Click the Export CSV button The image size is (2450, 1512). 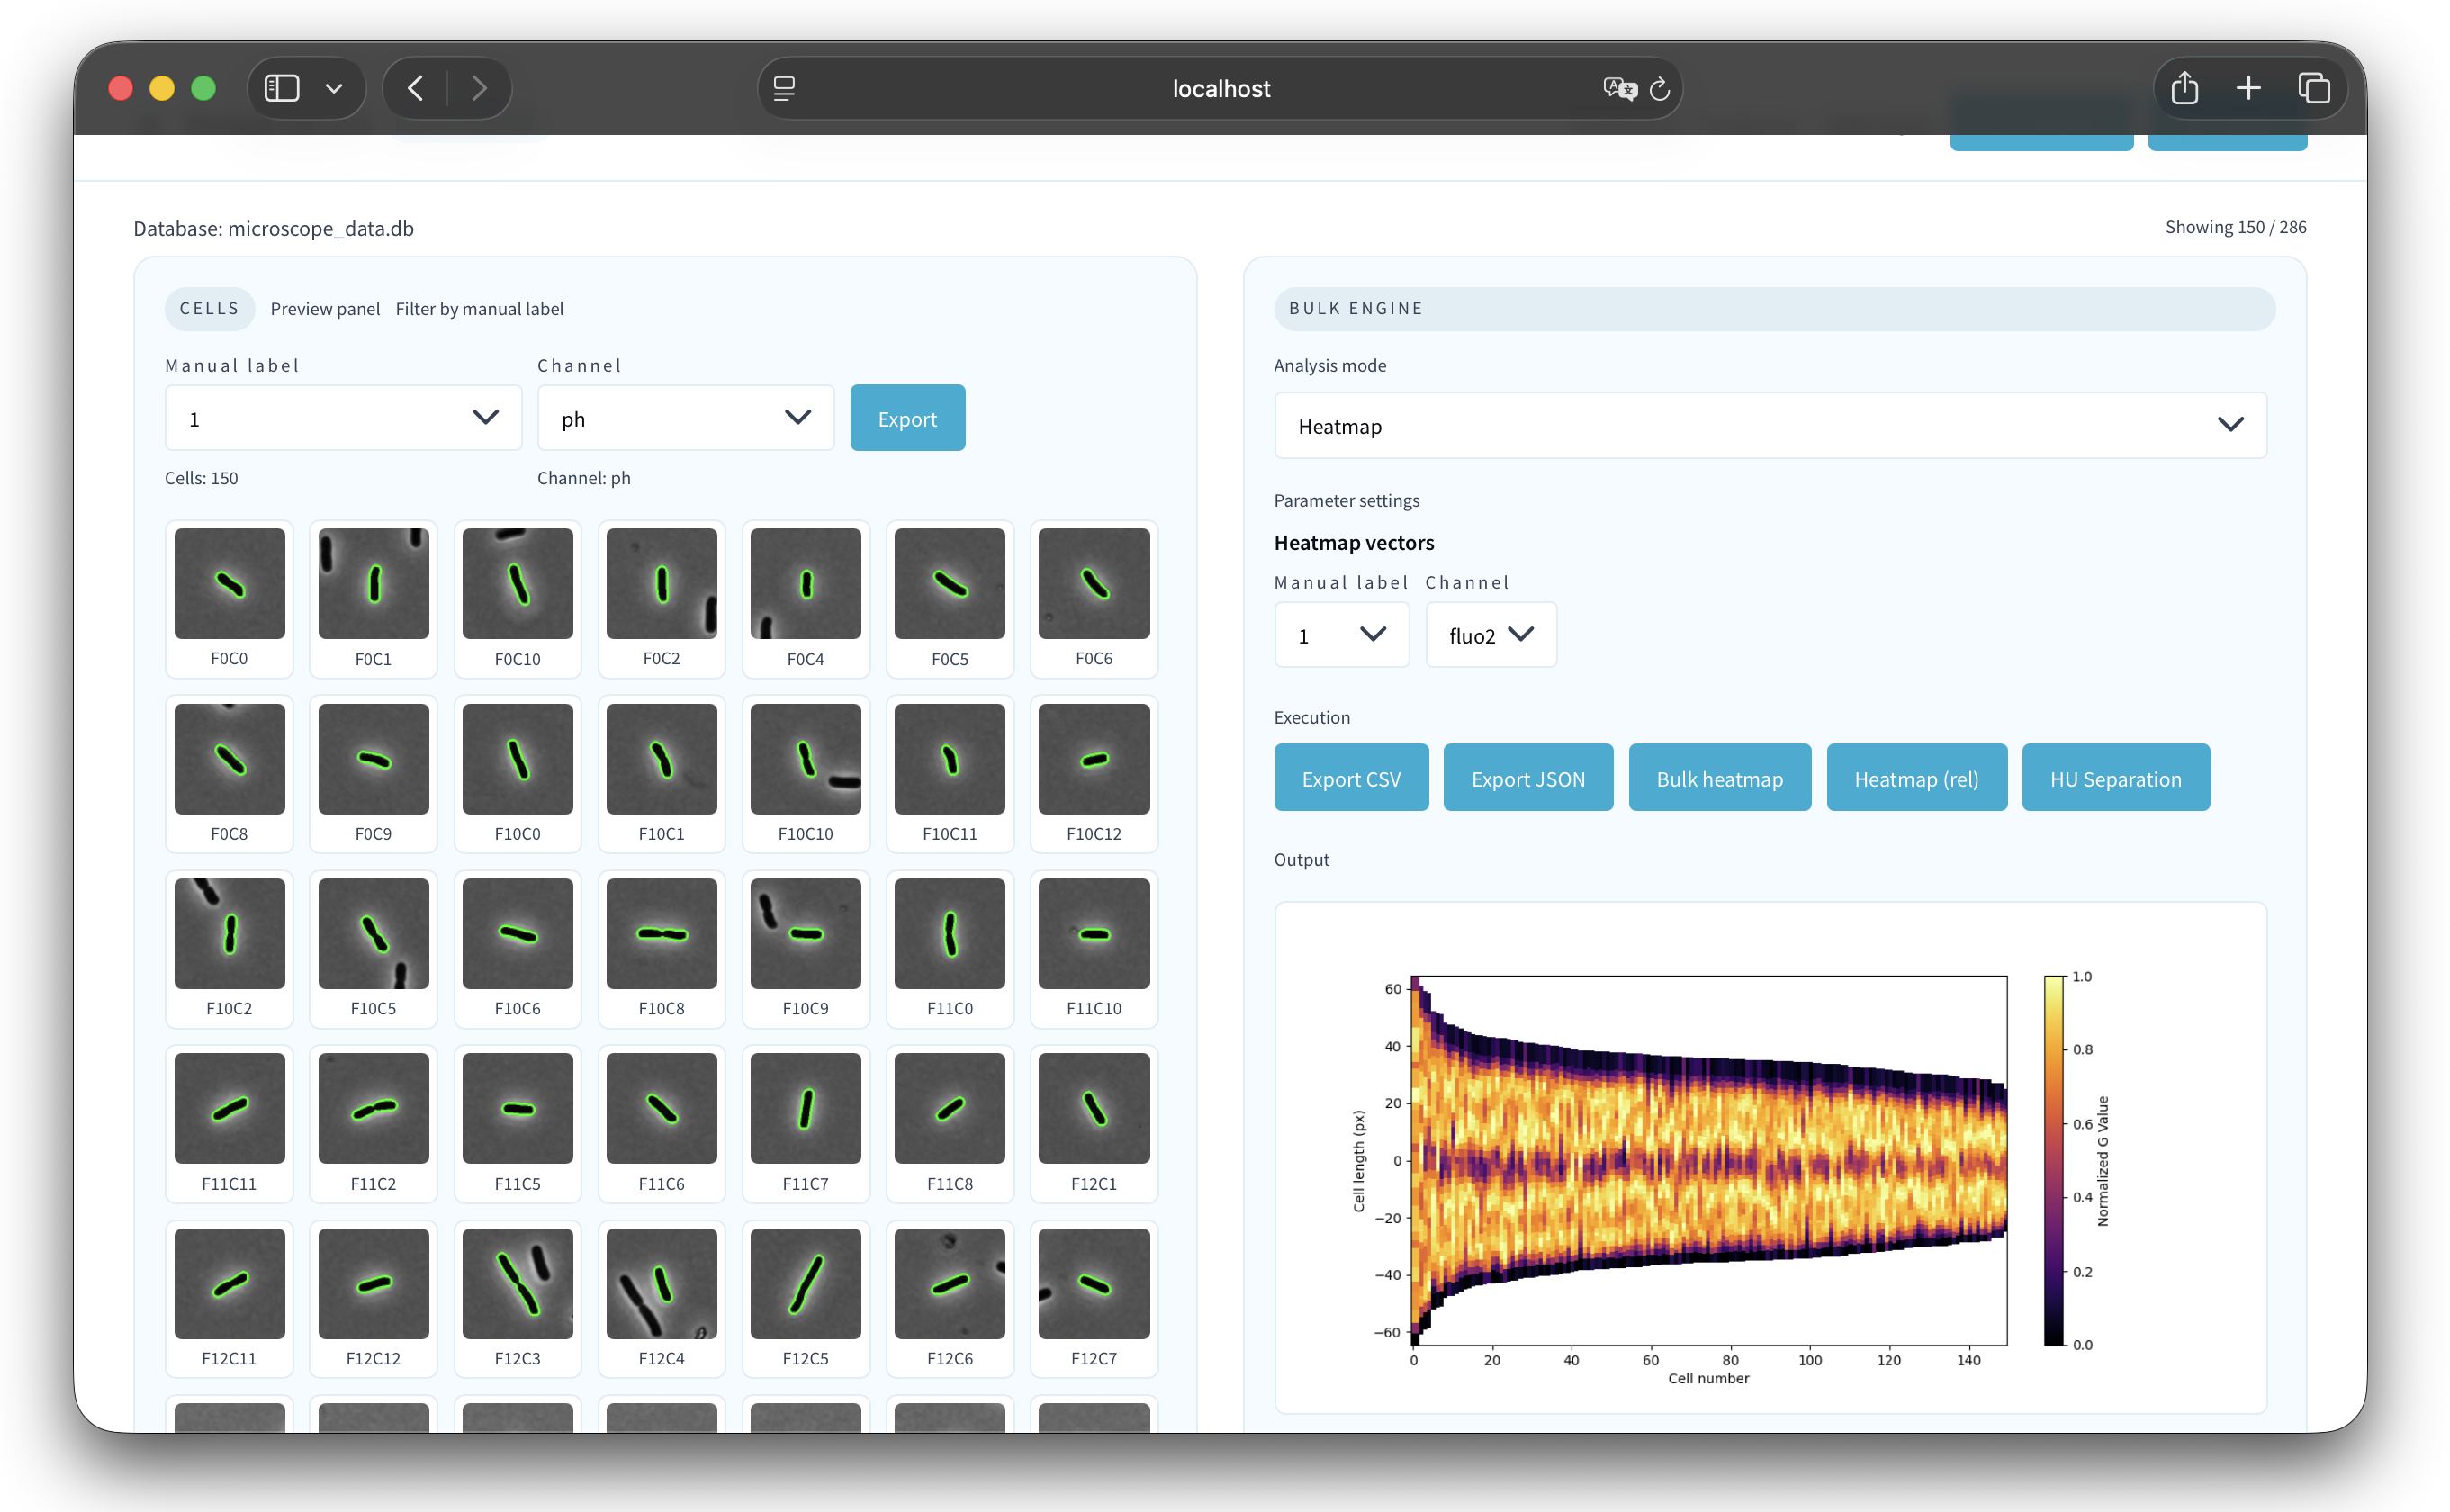[1351, 778]
